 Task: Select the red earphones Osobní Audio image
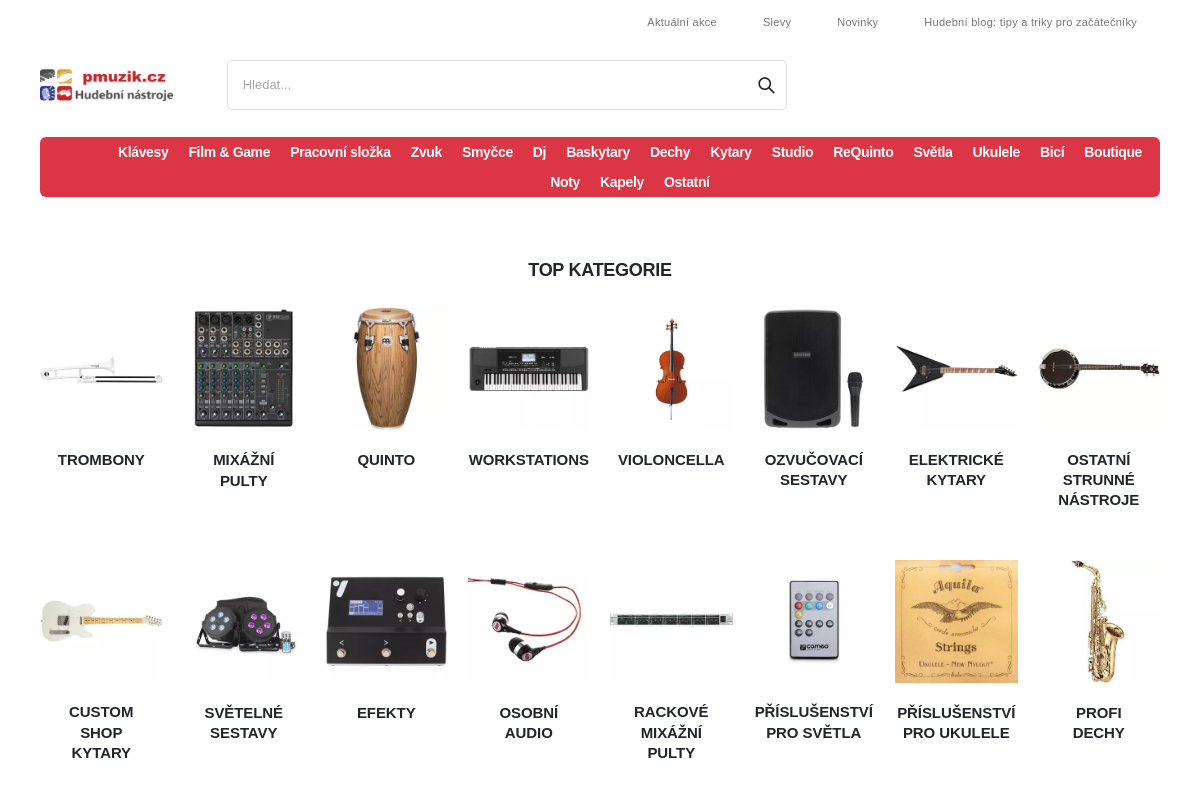point(529,622)
